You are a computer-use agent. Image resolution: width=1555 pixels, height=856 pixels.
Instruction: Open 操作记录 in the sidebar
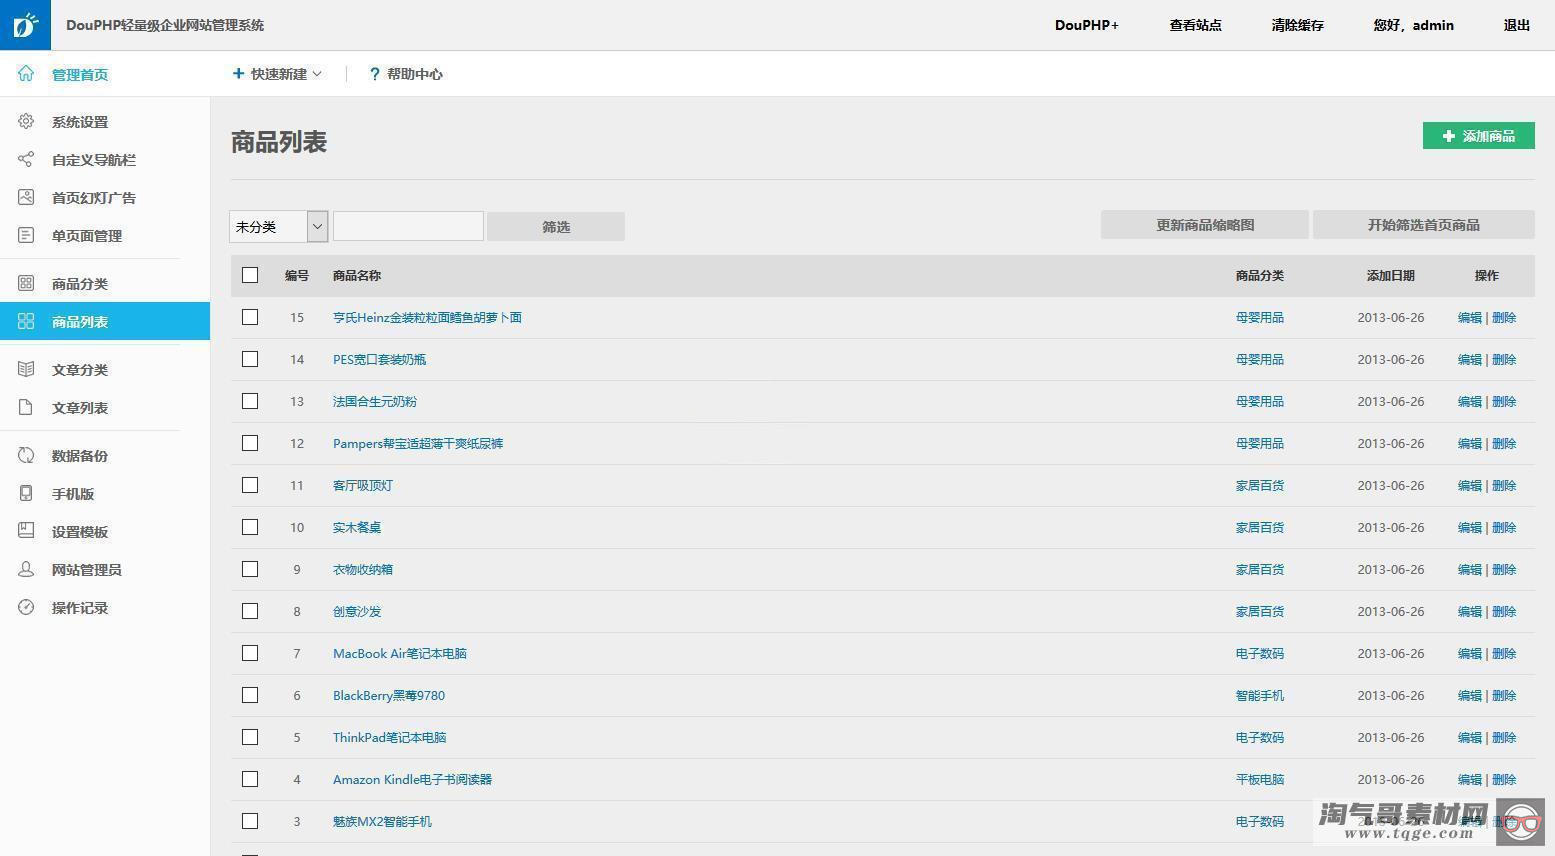coord(80,608)
